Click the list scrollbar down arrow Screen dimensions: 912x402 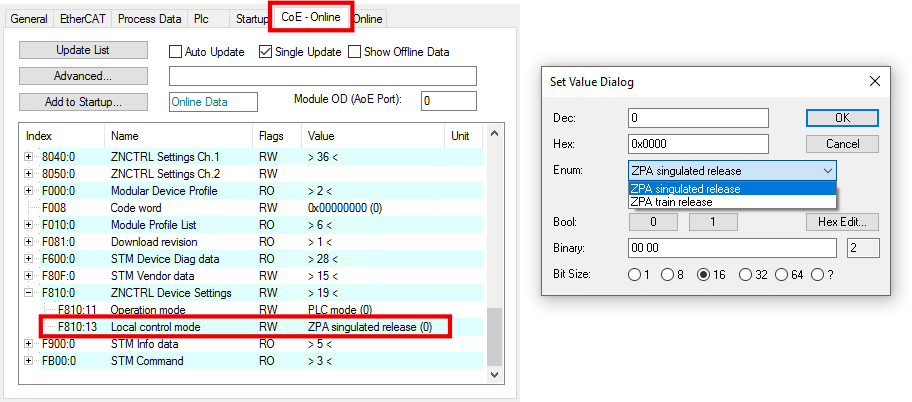pyautogui.click(x=494, y=376)
